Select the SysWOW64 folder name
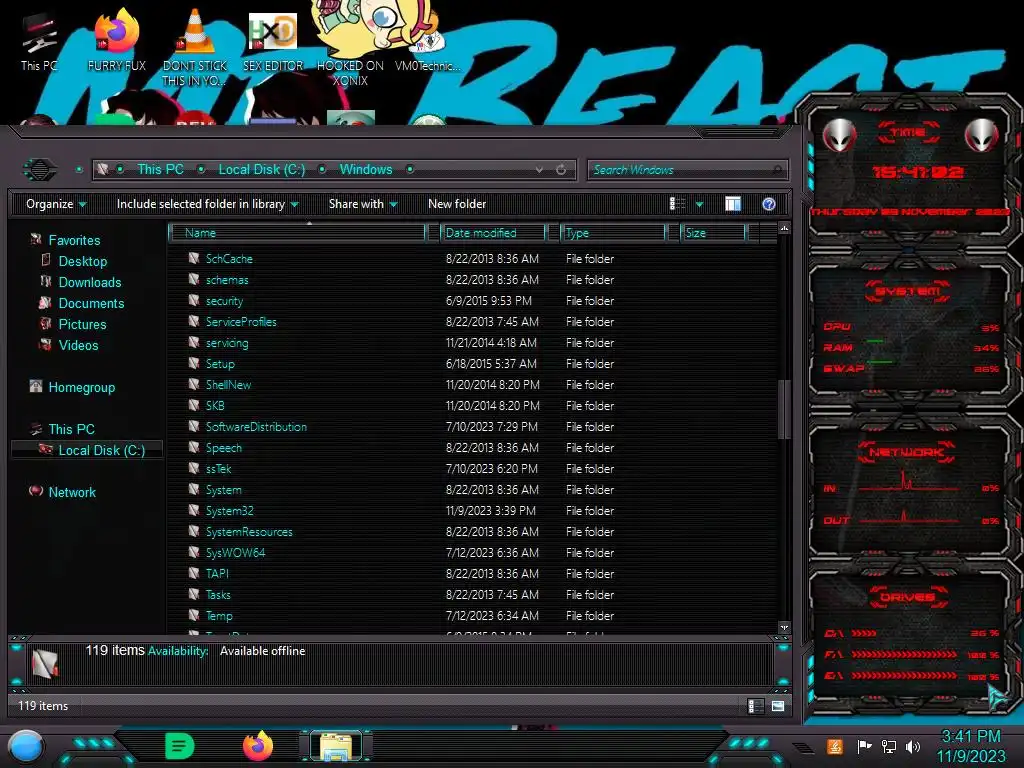 (235, 552)
